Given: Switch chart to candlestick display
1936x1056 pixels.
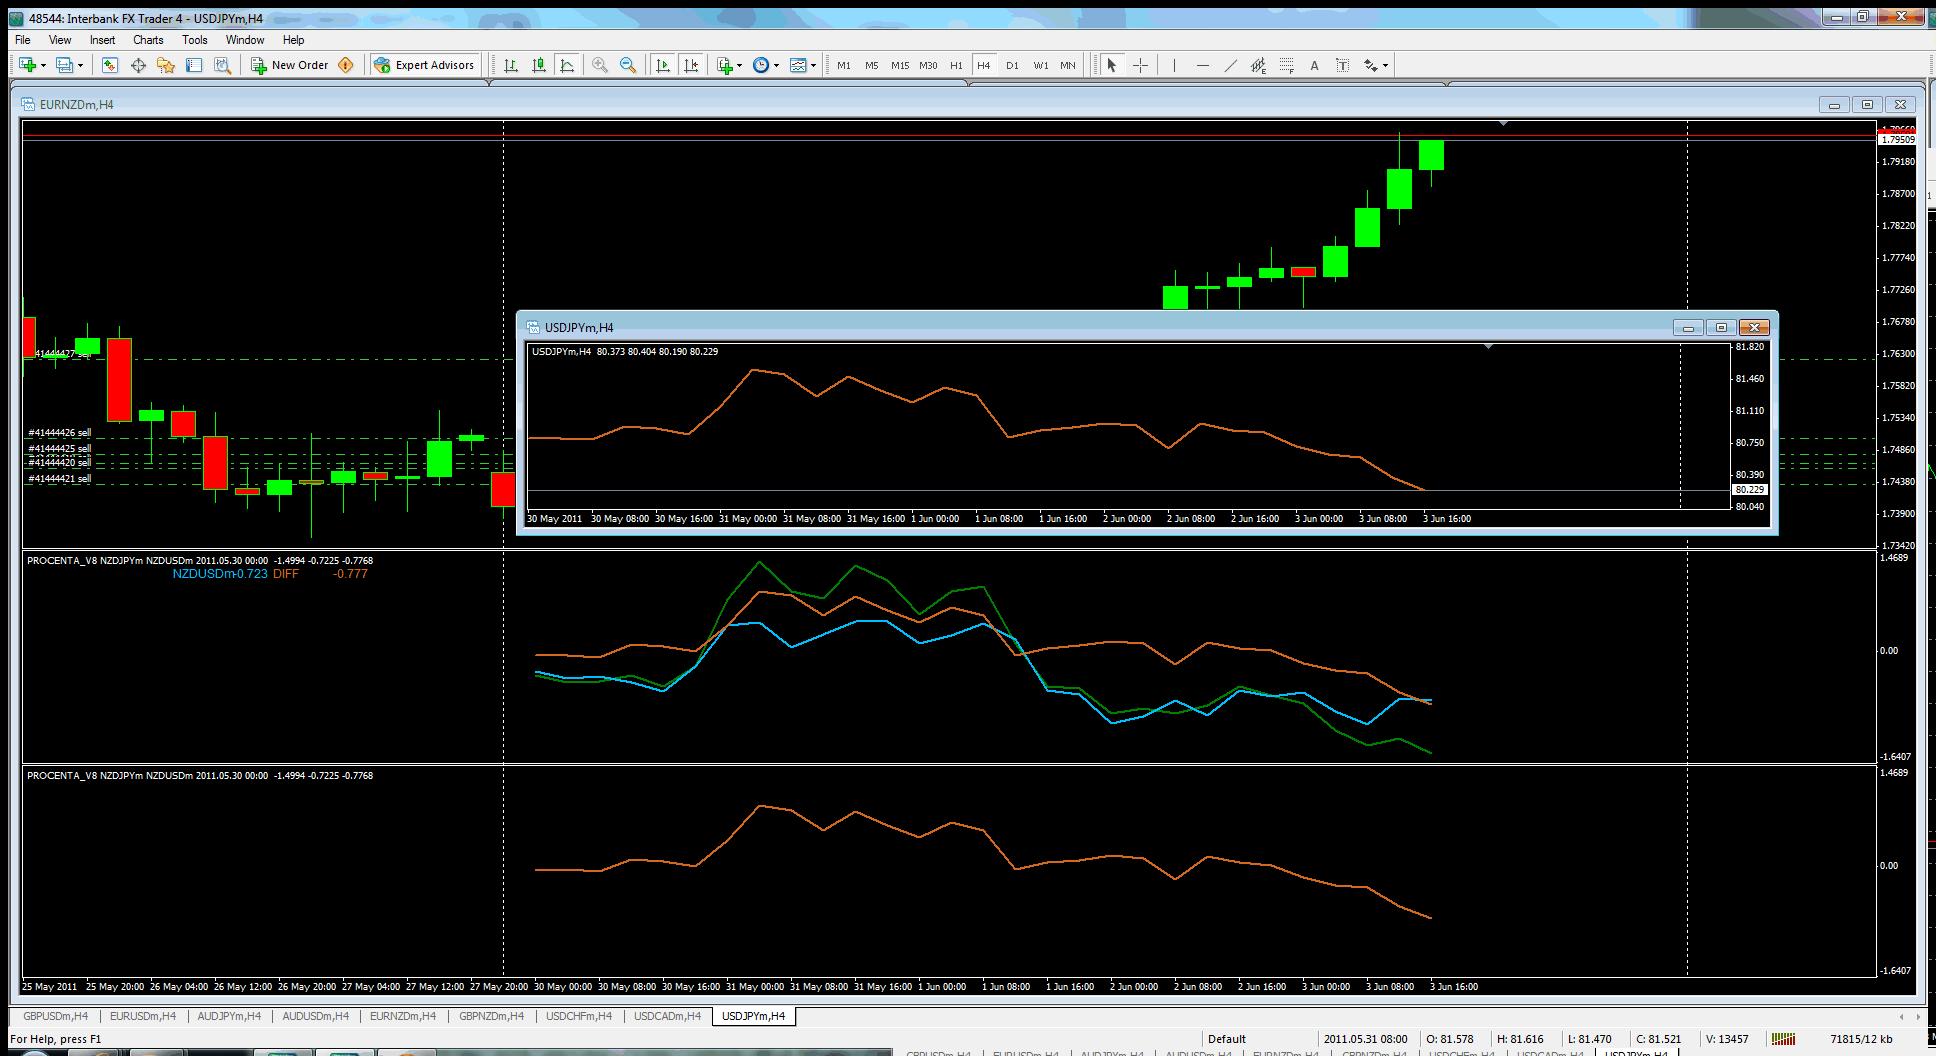Looking at the screenshot, I should coord(539,65).
